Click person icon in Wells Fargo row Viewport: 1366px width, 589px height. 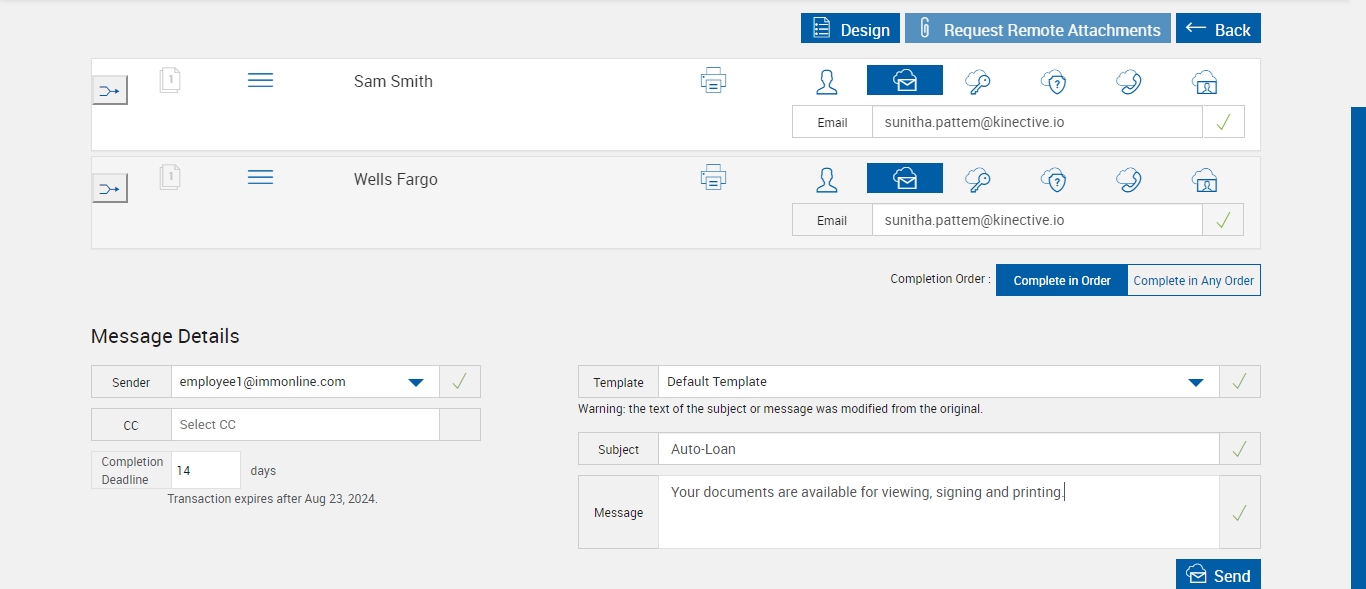click(826, 179)
